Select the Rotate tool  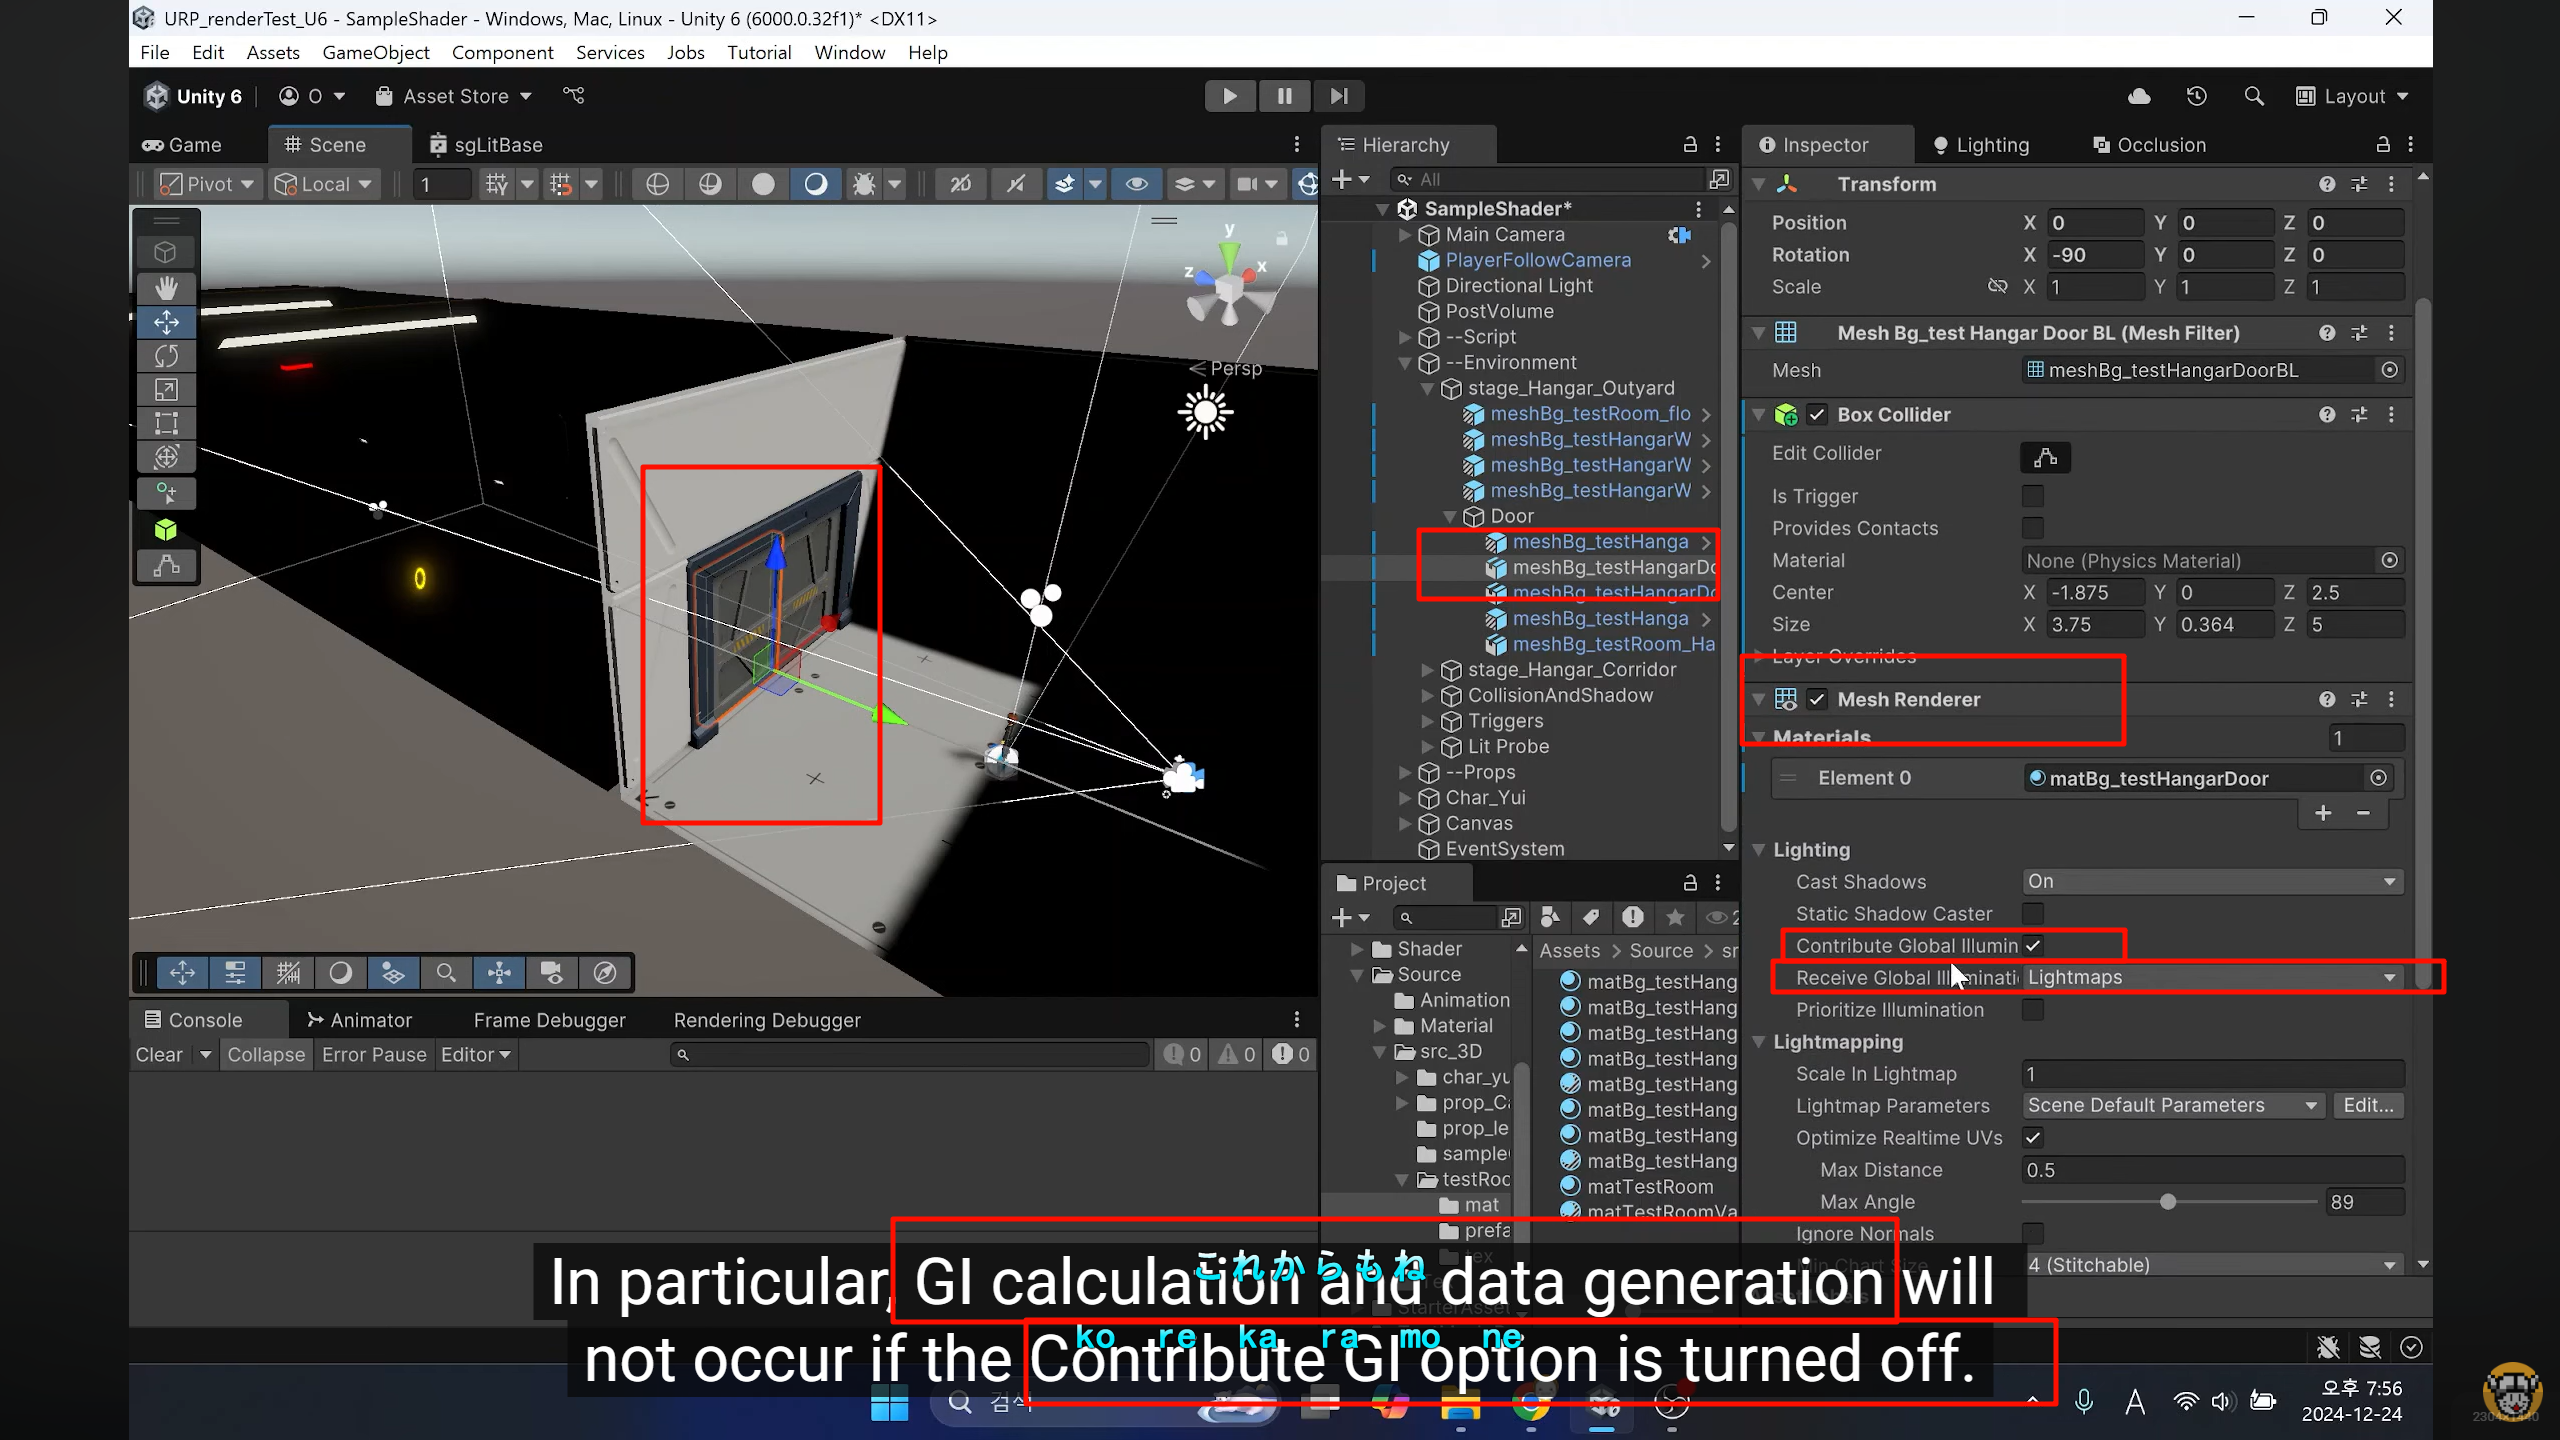[166, 356]
